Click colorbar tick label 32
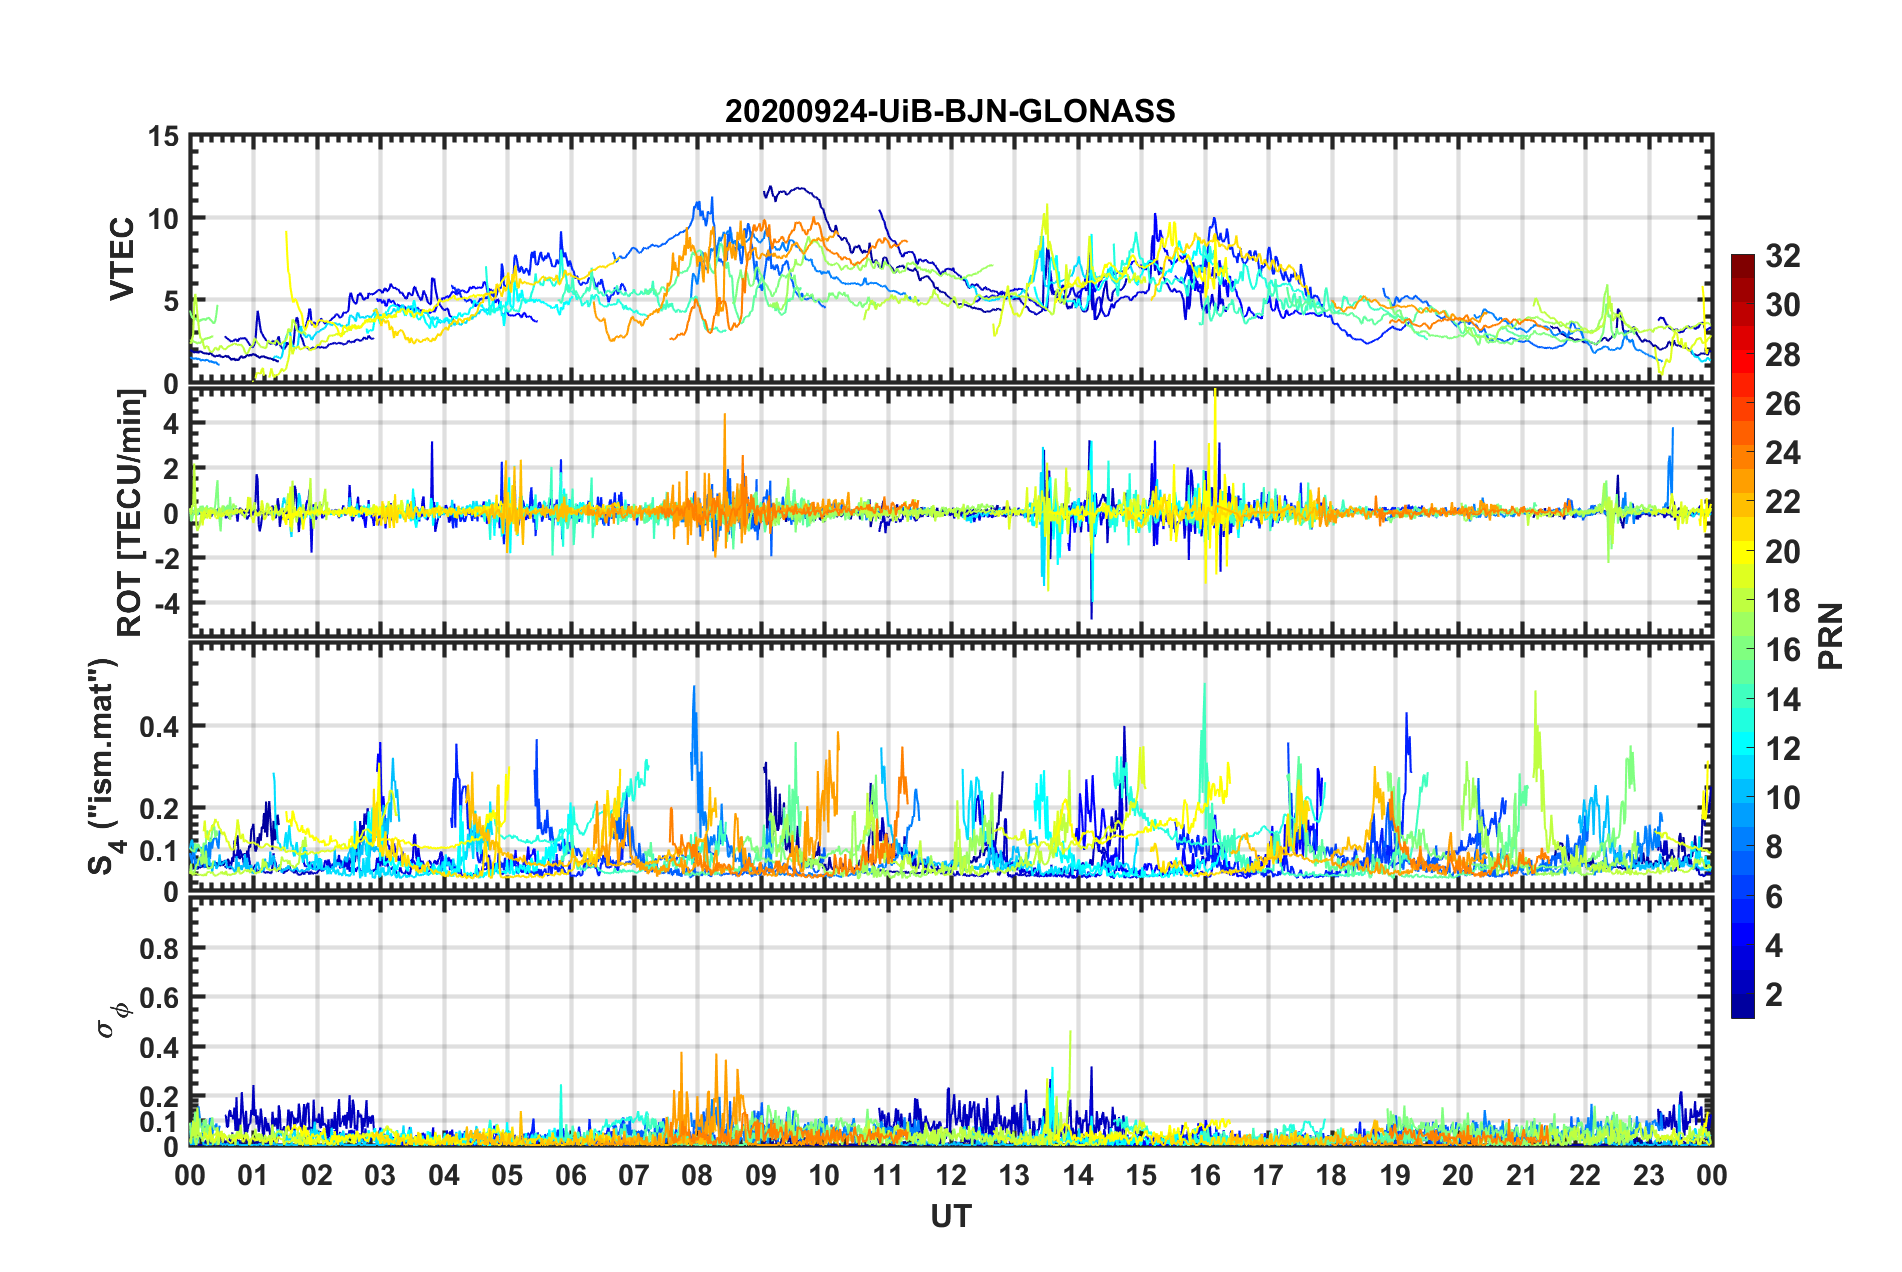 (x=1782, y=256)
